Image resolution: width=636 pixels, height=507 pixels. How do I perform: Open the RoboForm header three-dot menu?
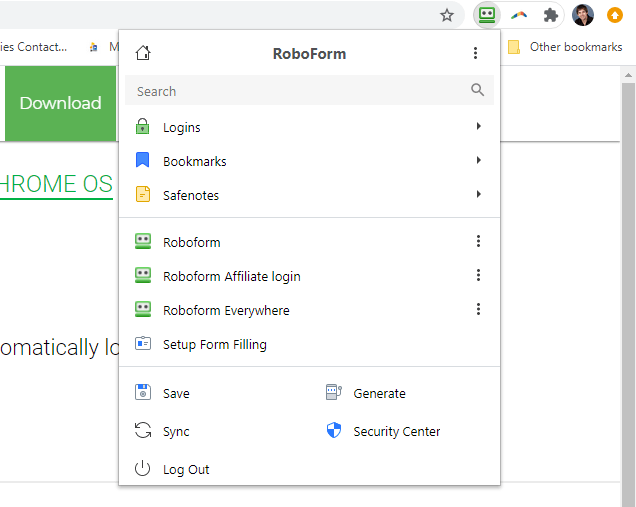coord(475,53)
